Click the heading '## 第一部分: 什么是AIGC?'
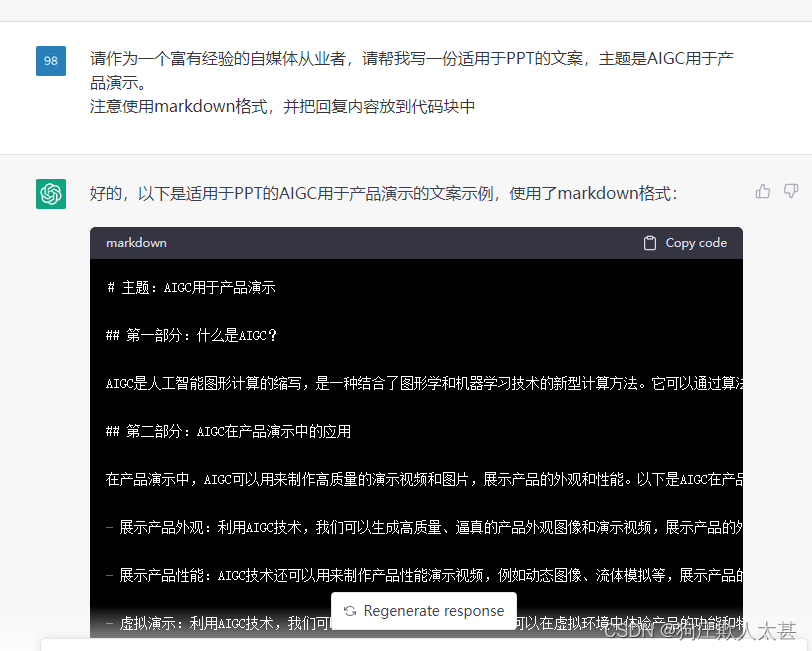 191,335
